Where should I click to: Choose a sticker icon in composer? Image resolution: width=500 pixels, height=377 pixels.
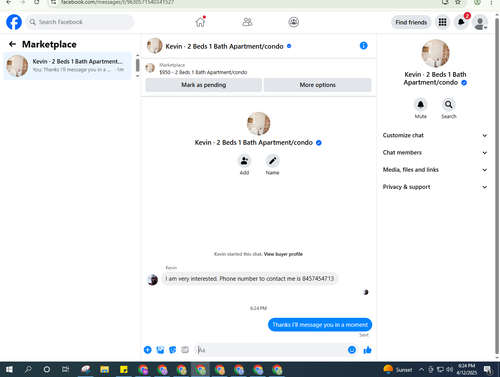[172, 350]
